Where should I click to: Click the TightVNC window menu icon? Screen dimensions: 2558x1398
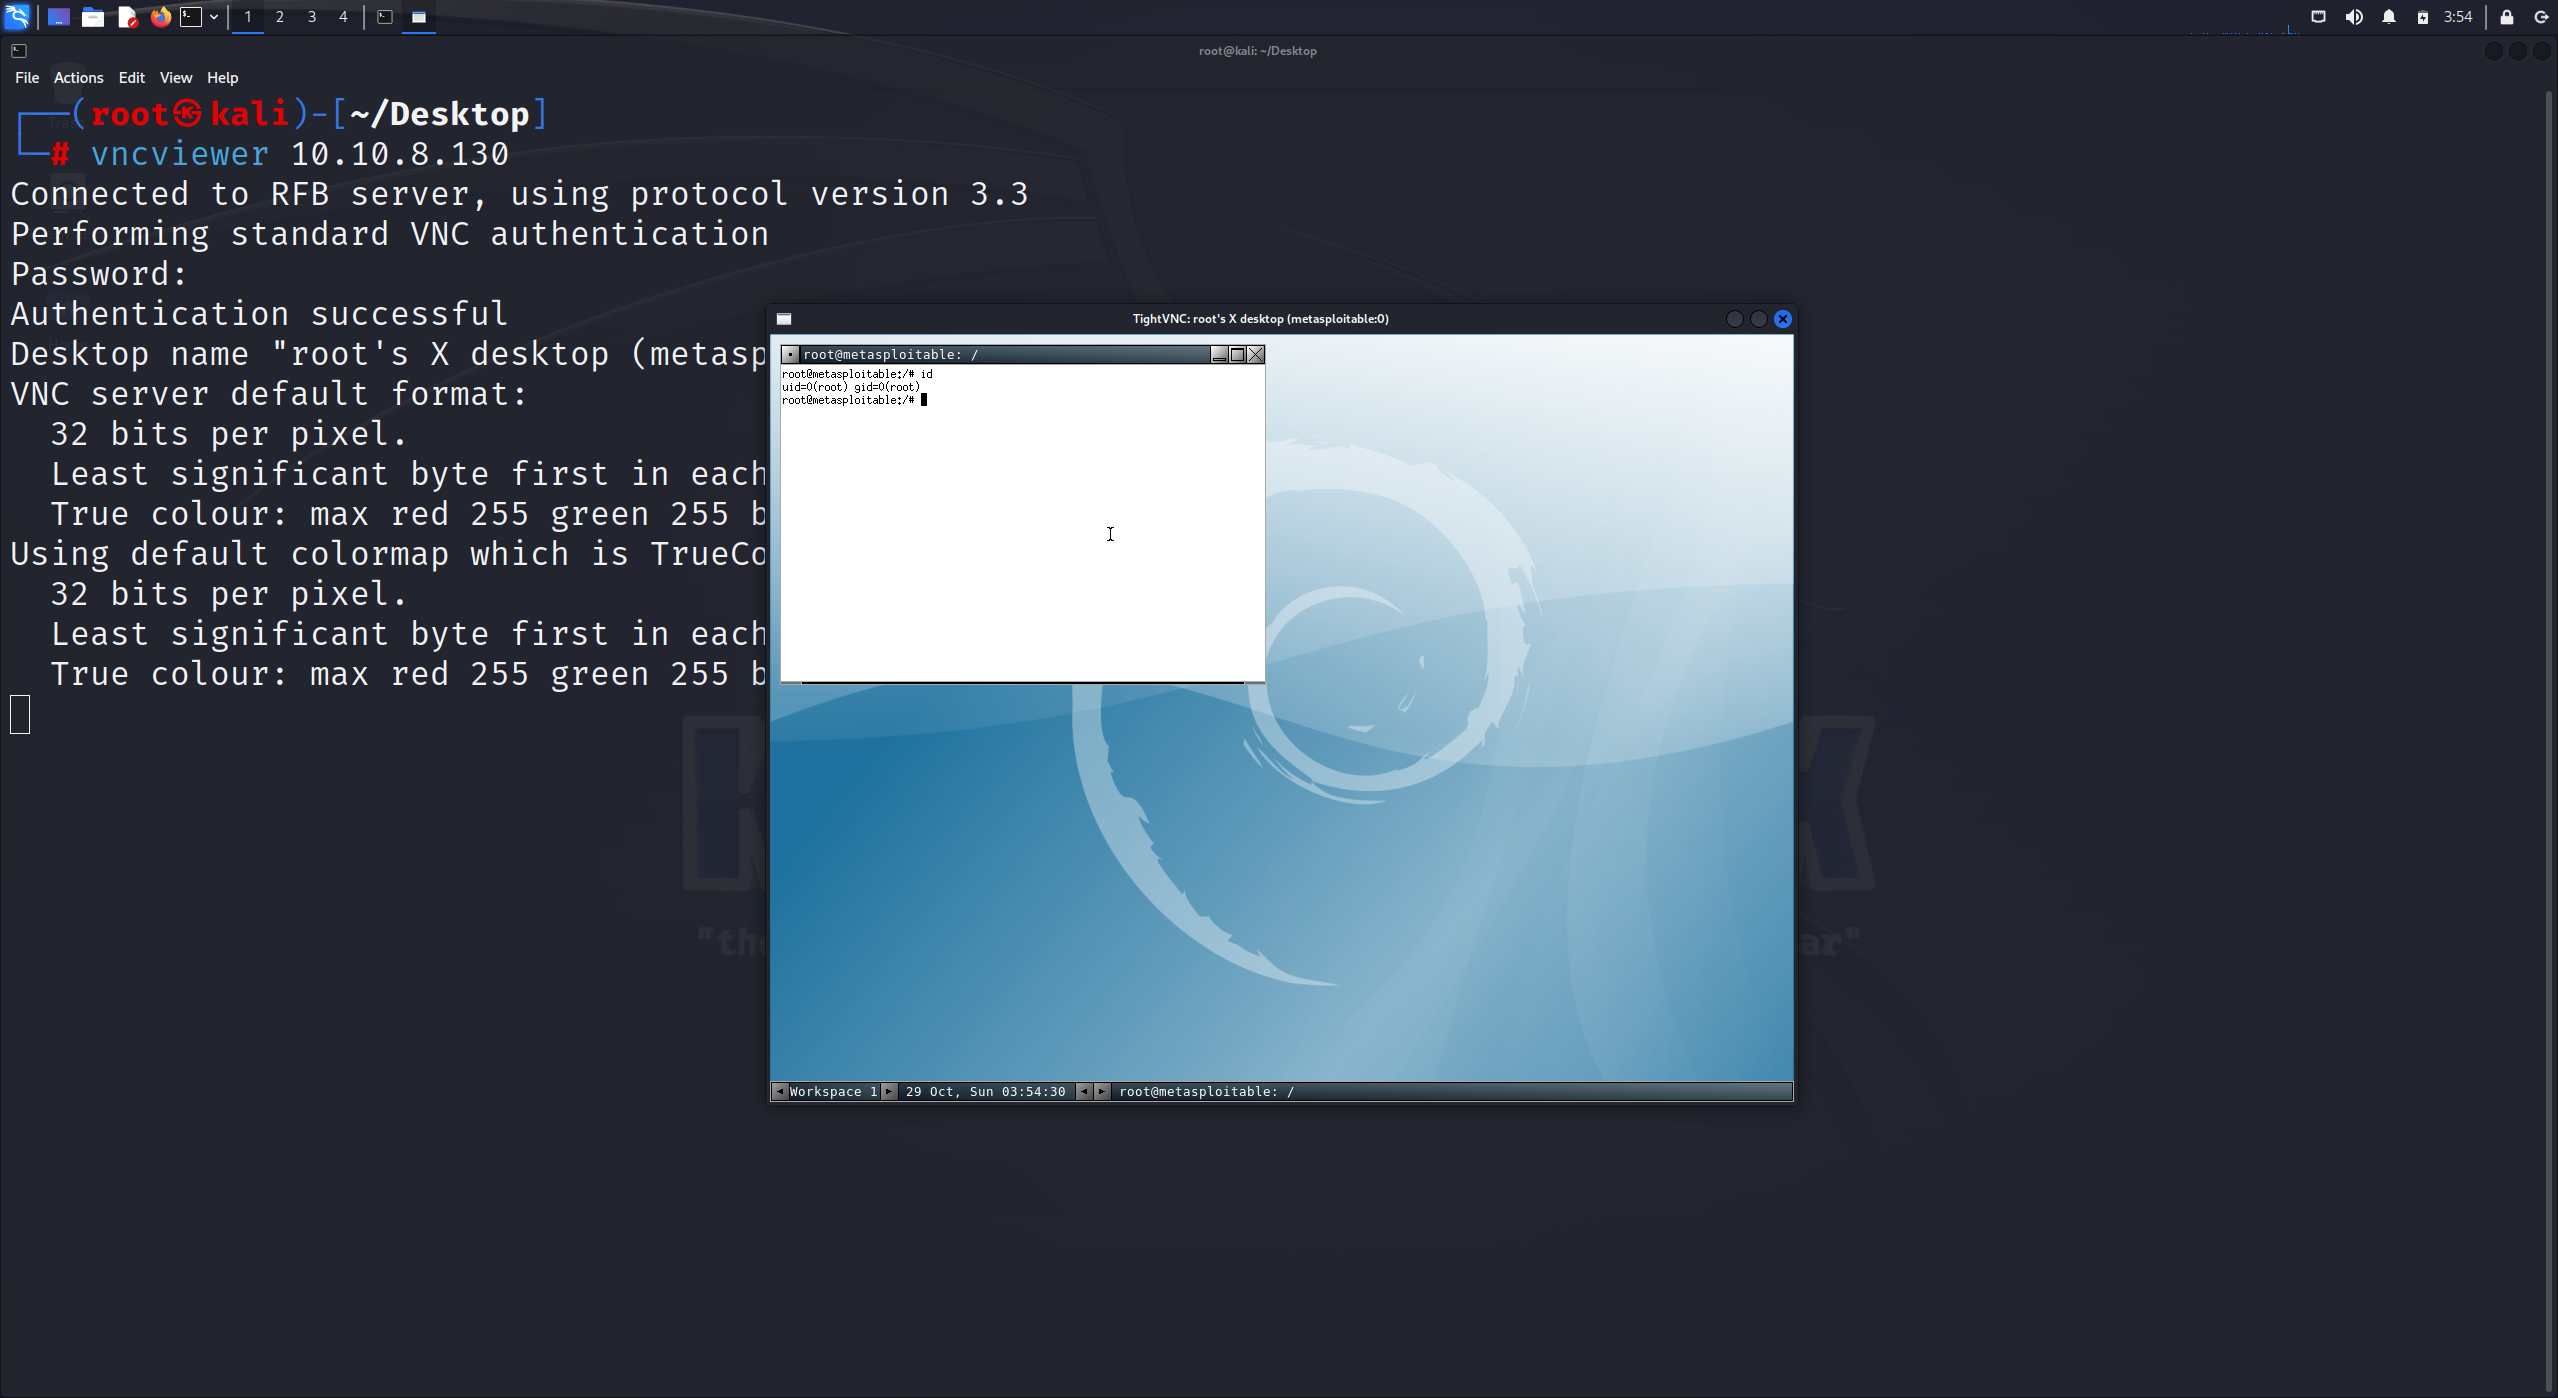pos(785,319)
